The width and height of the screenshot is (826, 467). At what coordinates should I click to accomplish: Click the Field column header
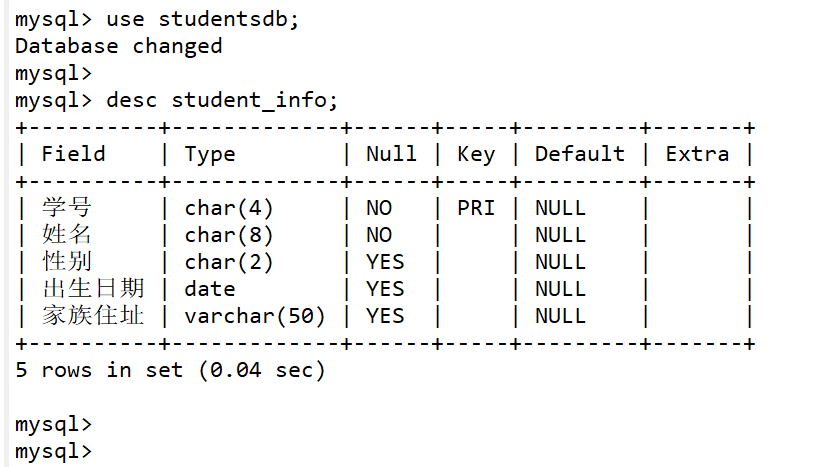click(x=73, y=154)
